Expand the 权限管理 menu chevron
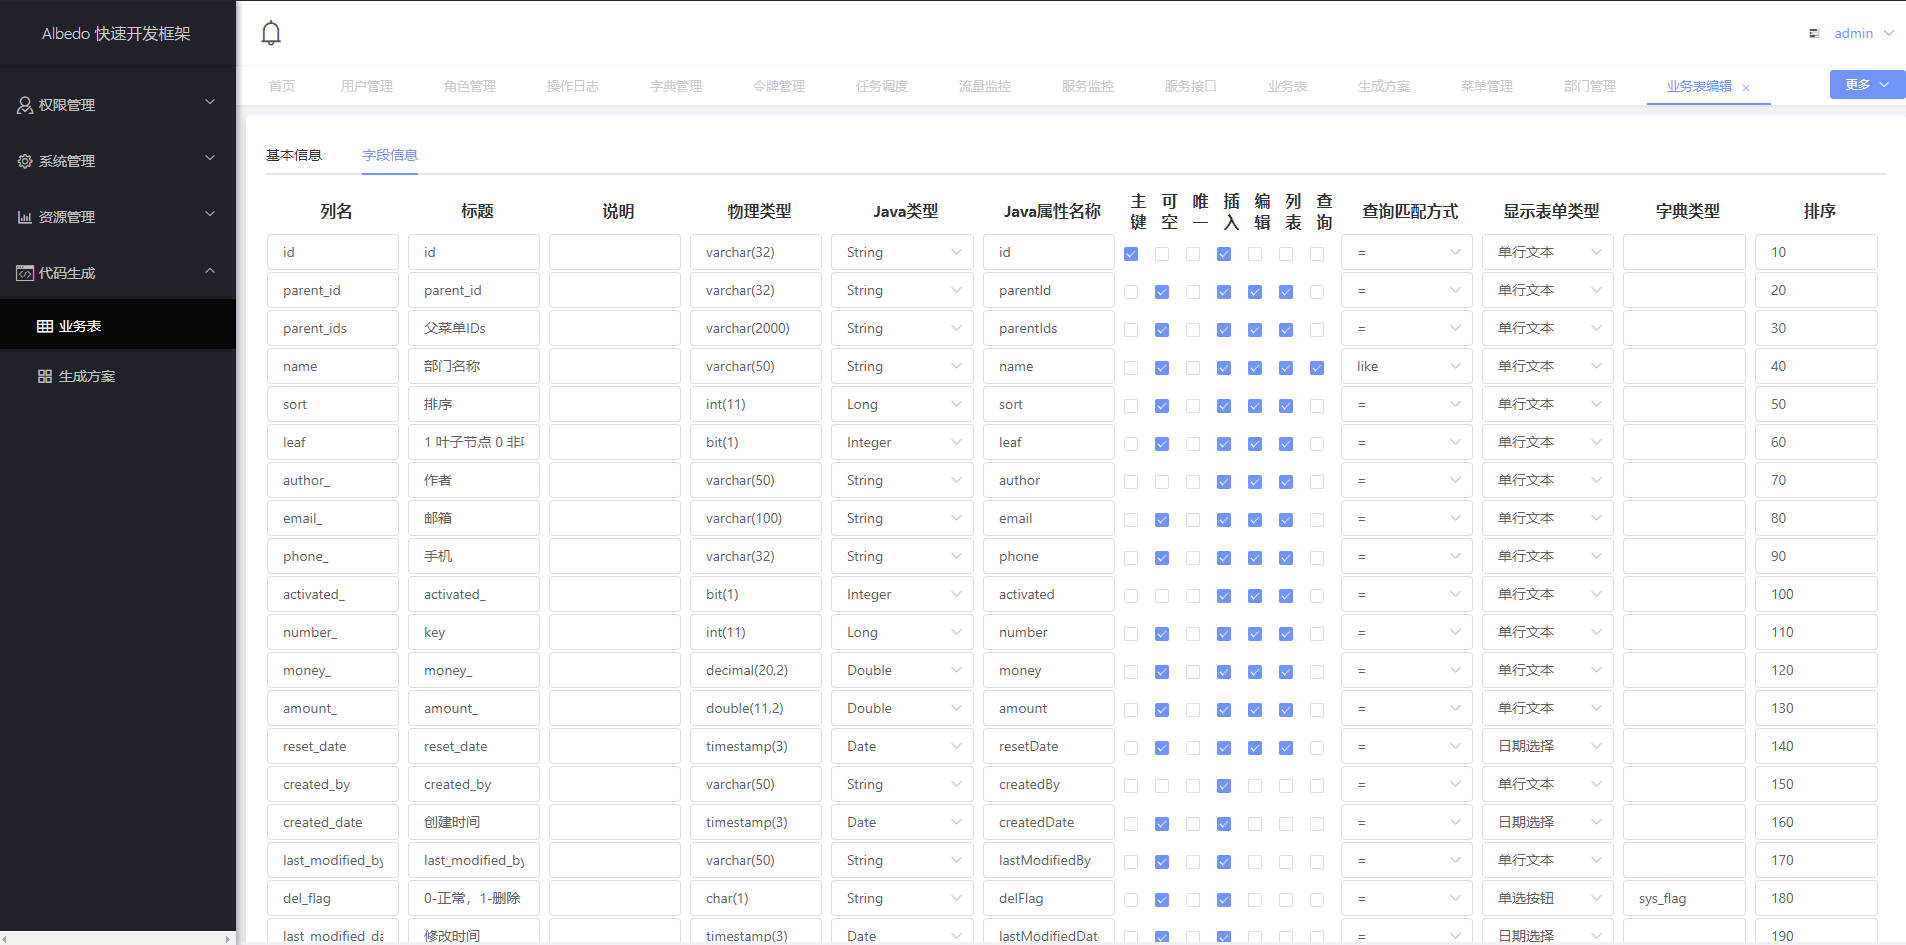Viewport: 1906px width, 945px height. pyautogui.click(x=210, y=102)
